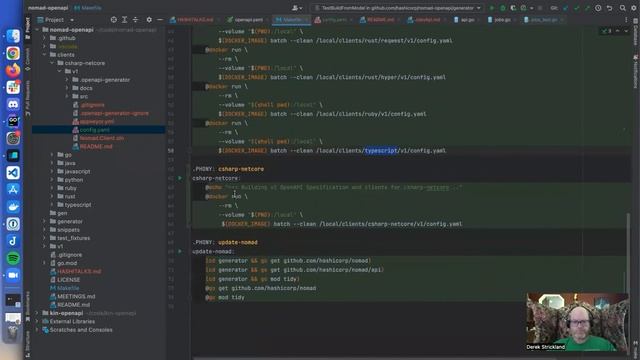The image size is (640, 360).
Task: Click run gutter arrow beside update-nomad target
Action: pos(180,251)
